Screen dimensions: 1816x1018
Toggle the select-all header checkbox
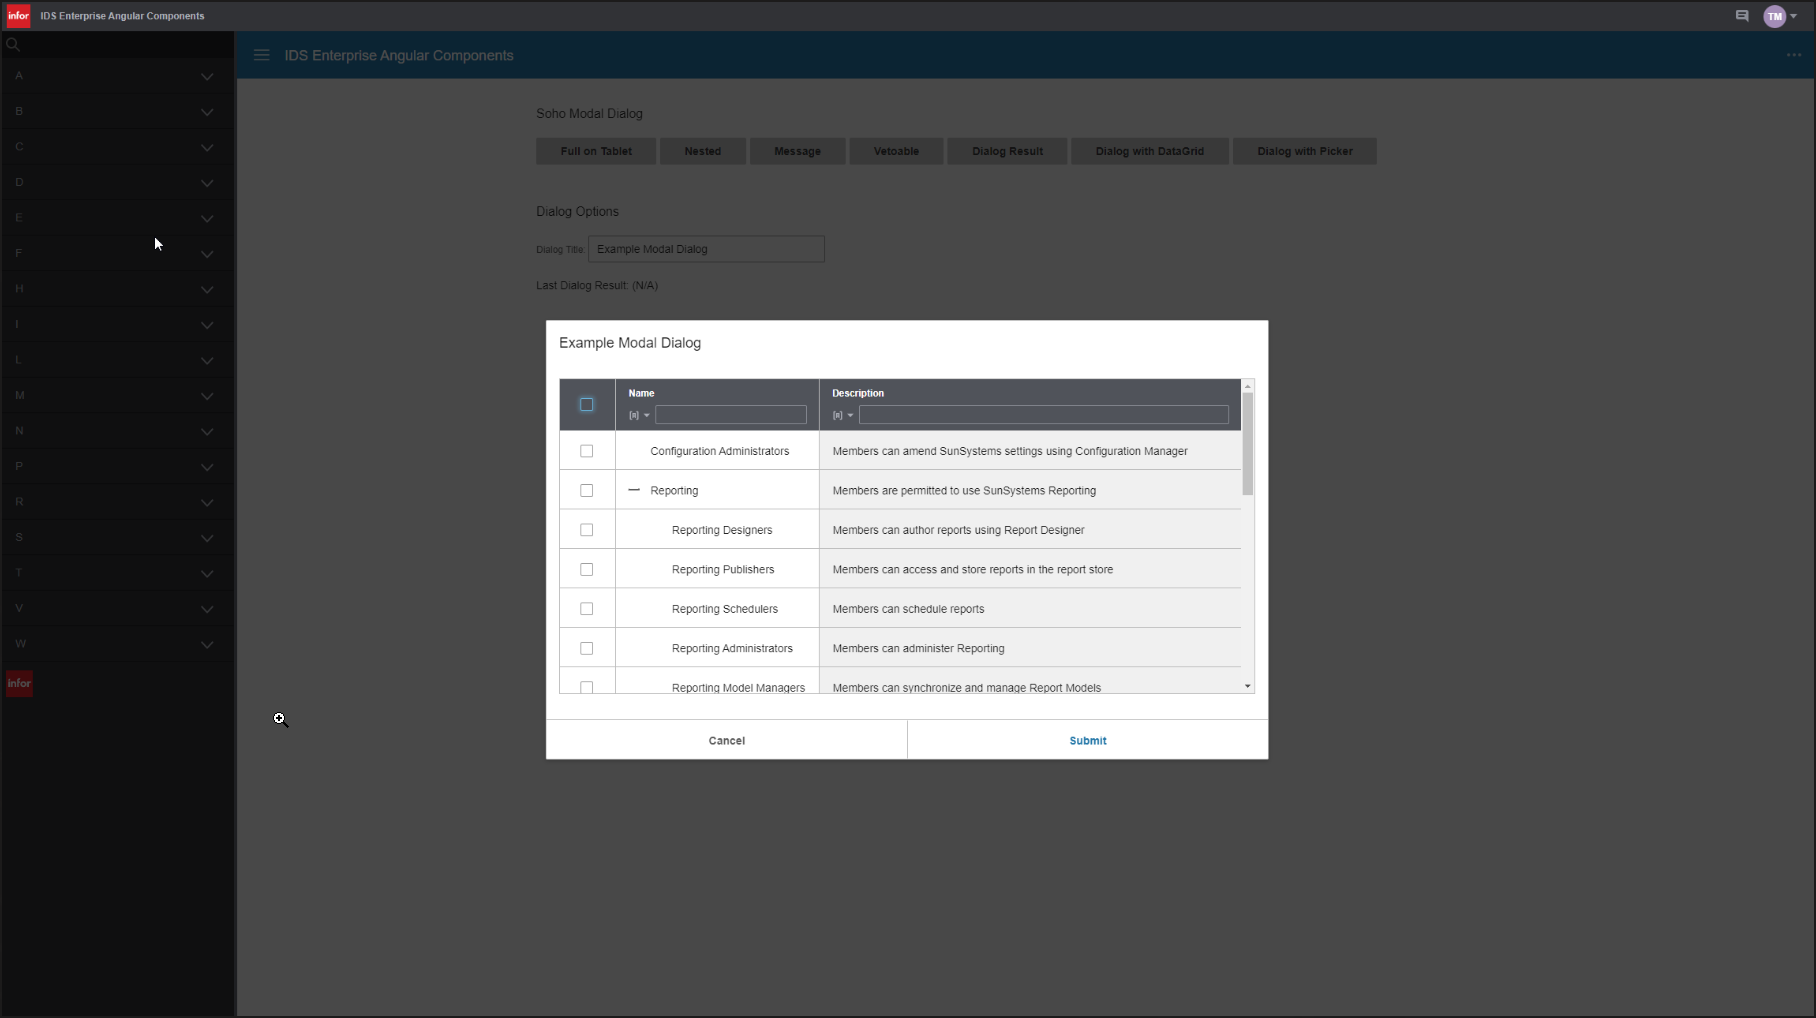coord(587,405)
